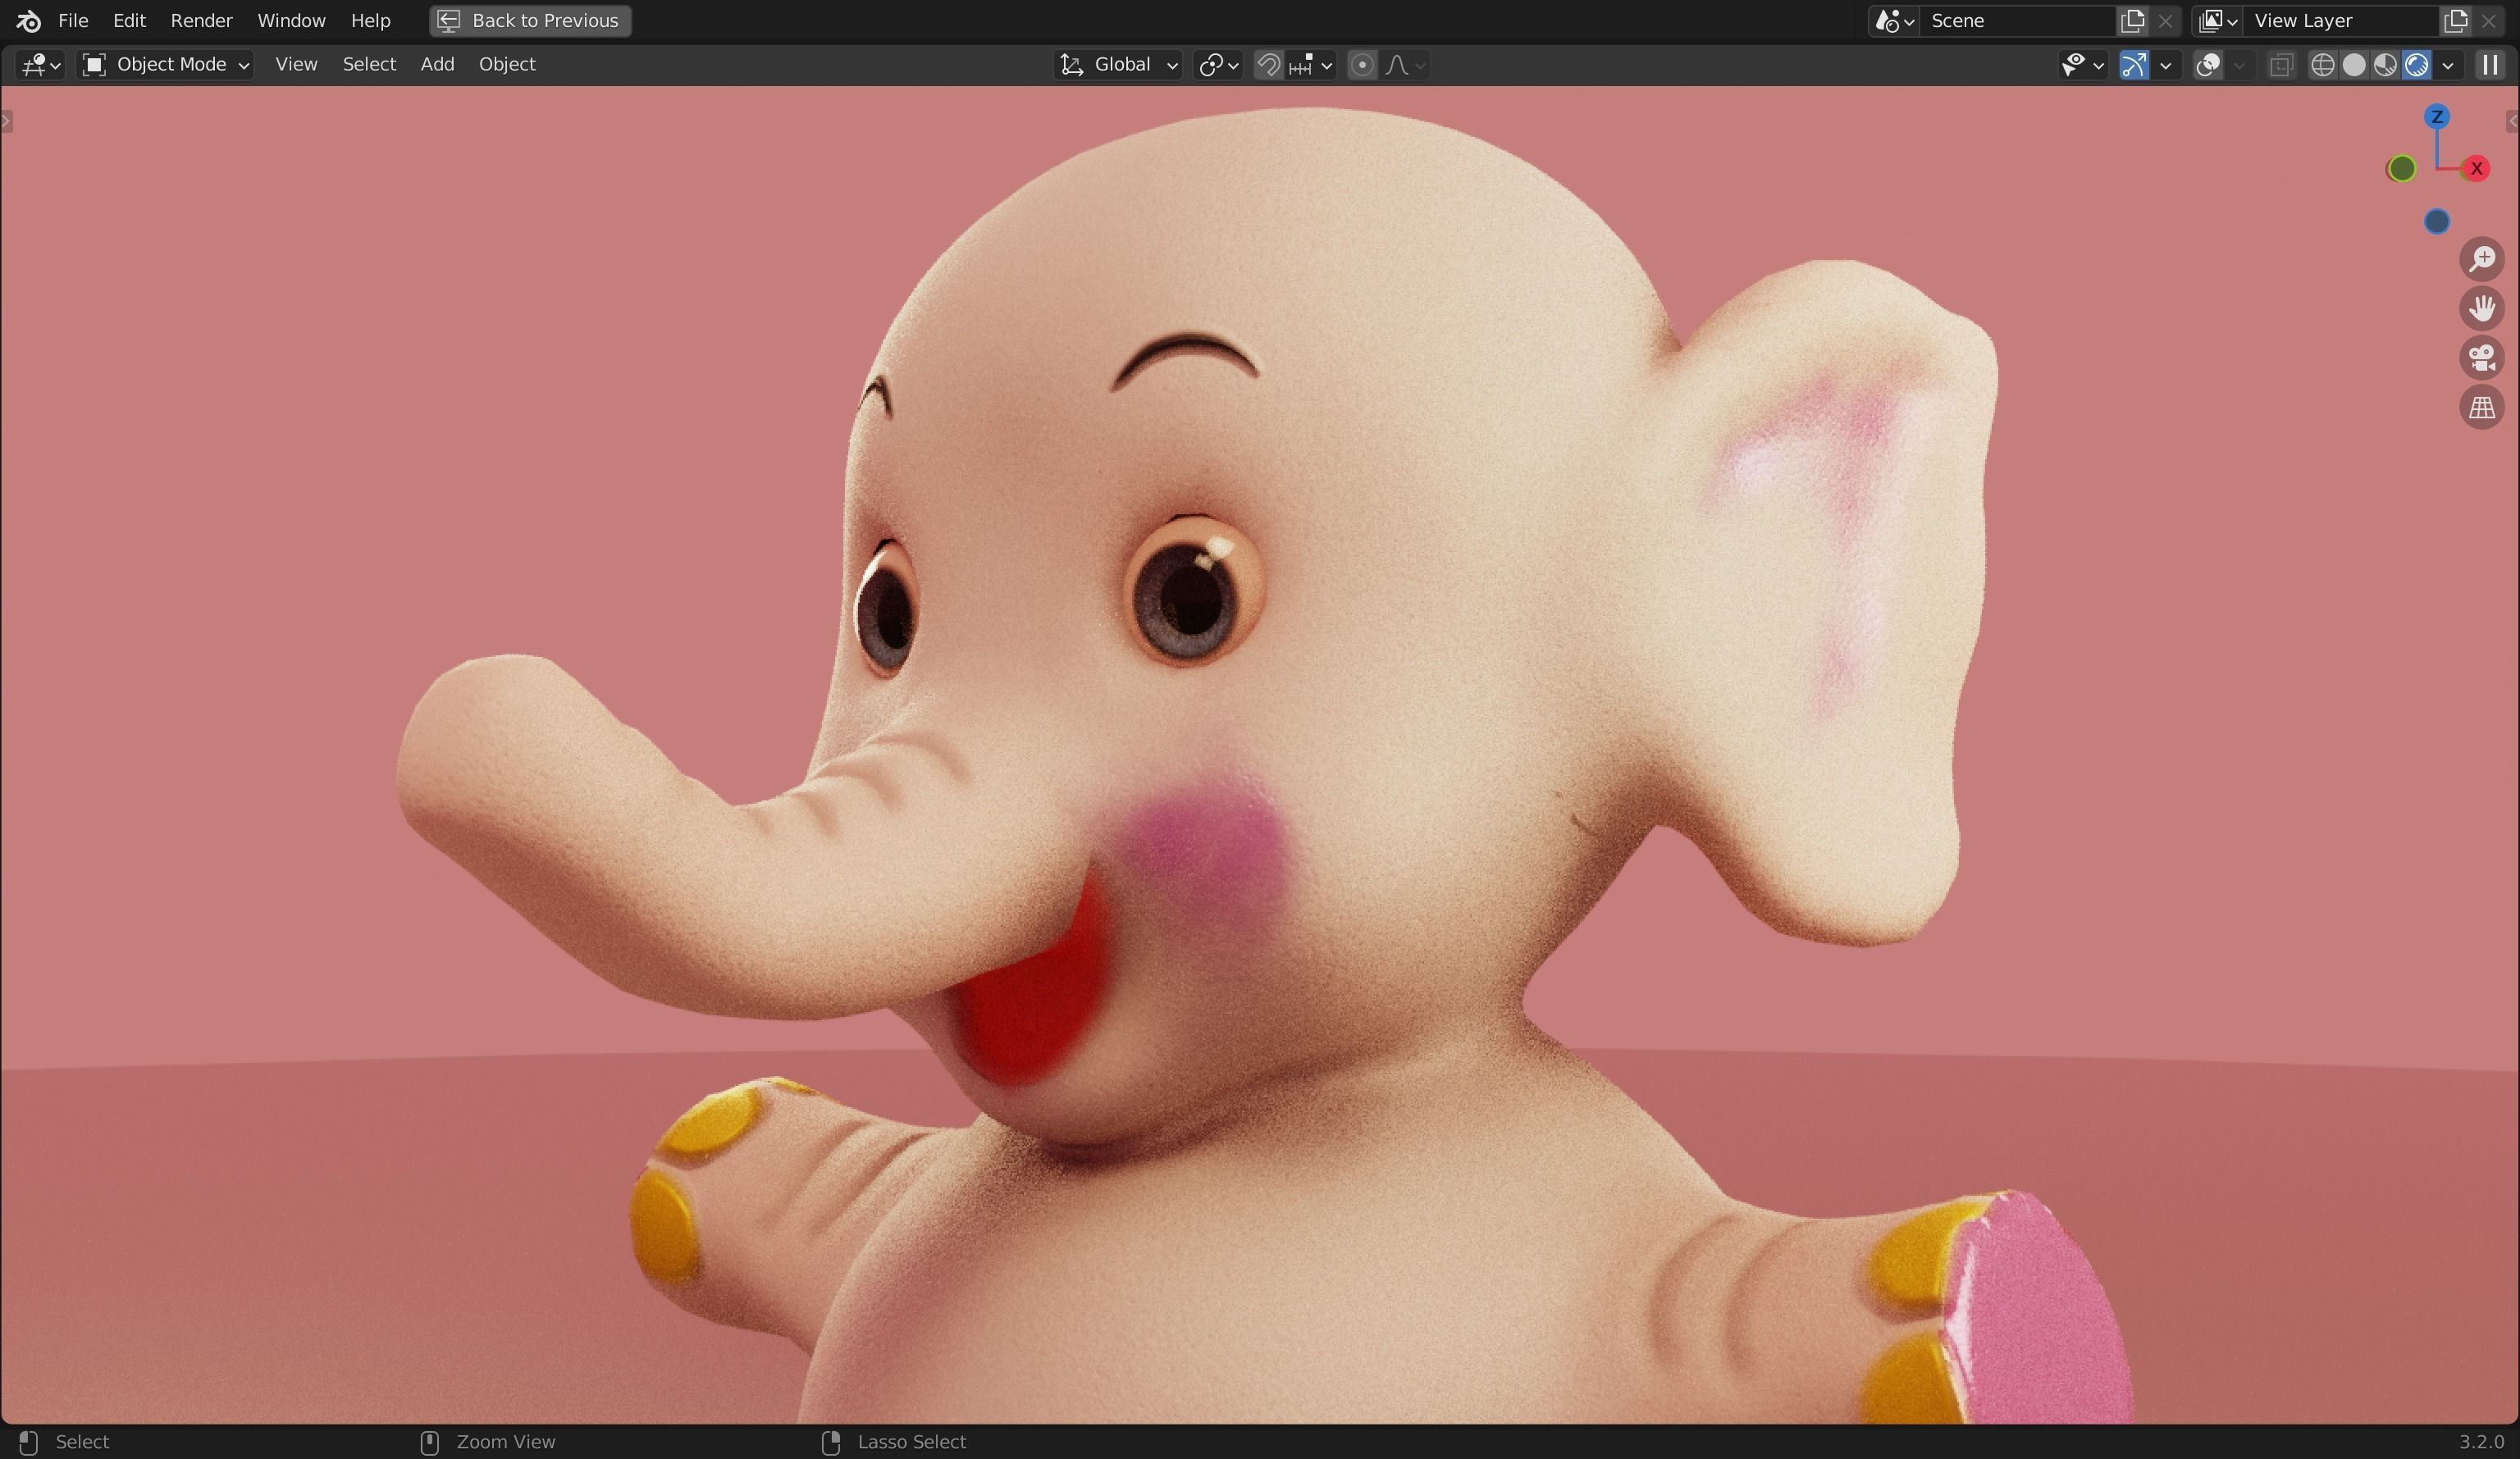The image size is (2520, 1459).
Task: Switch to Material Preview shading
Action: point(2385,65)
